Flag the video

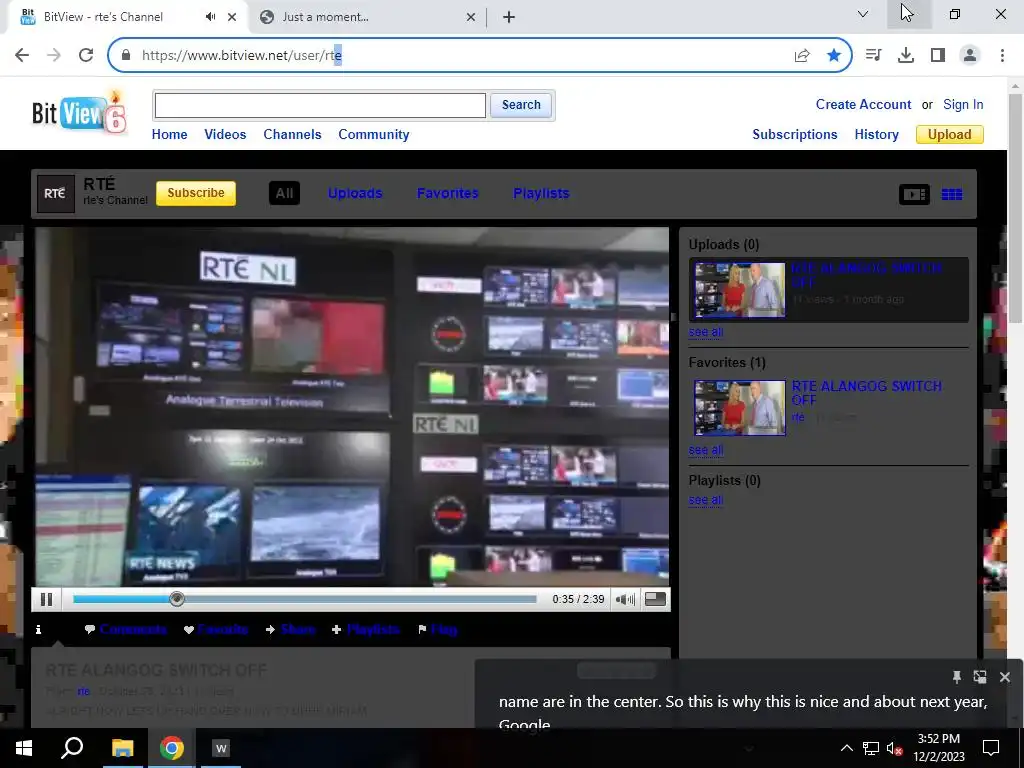point(438,630)
